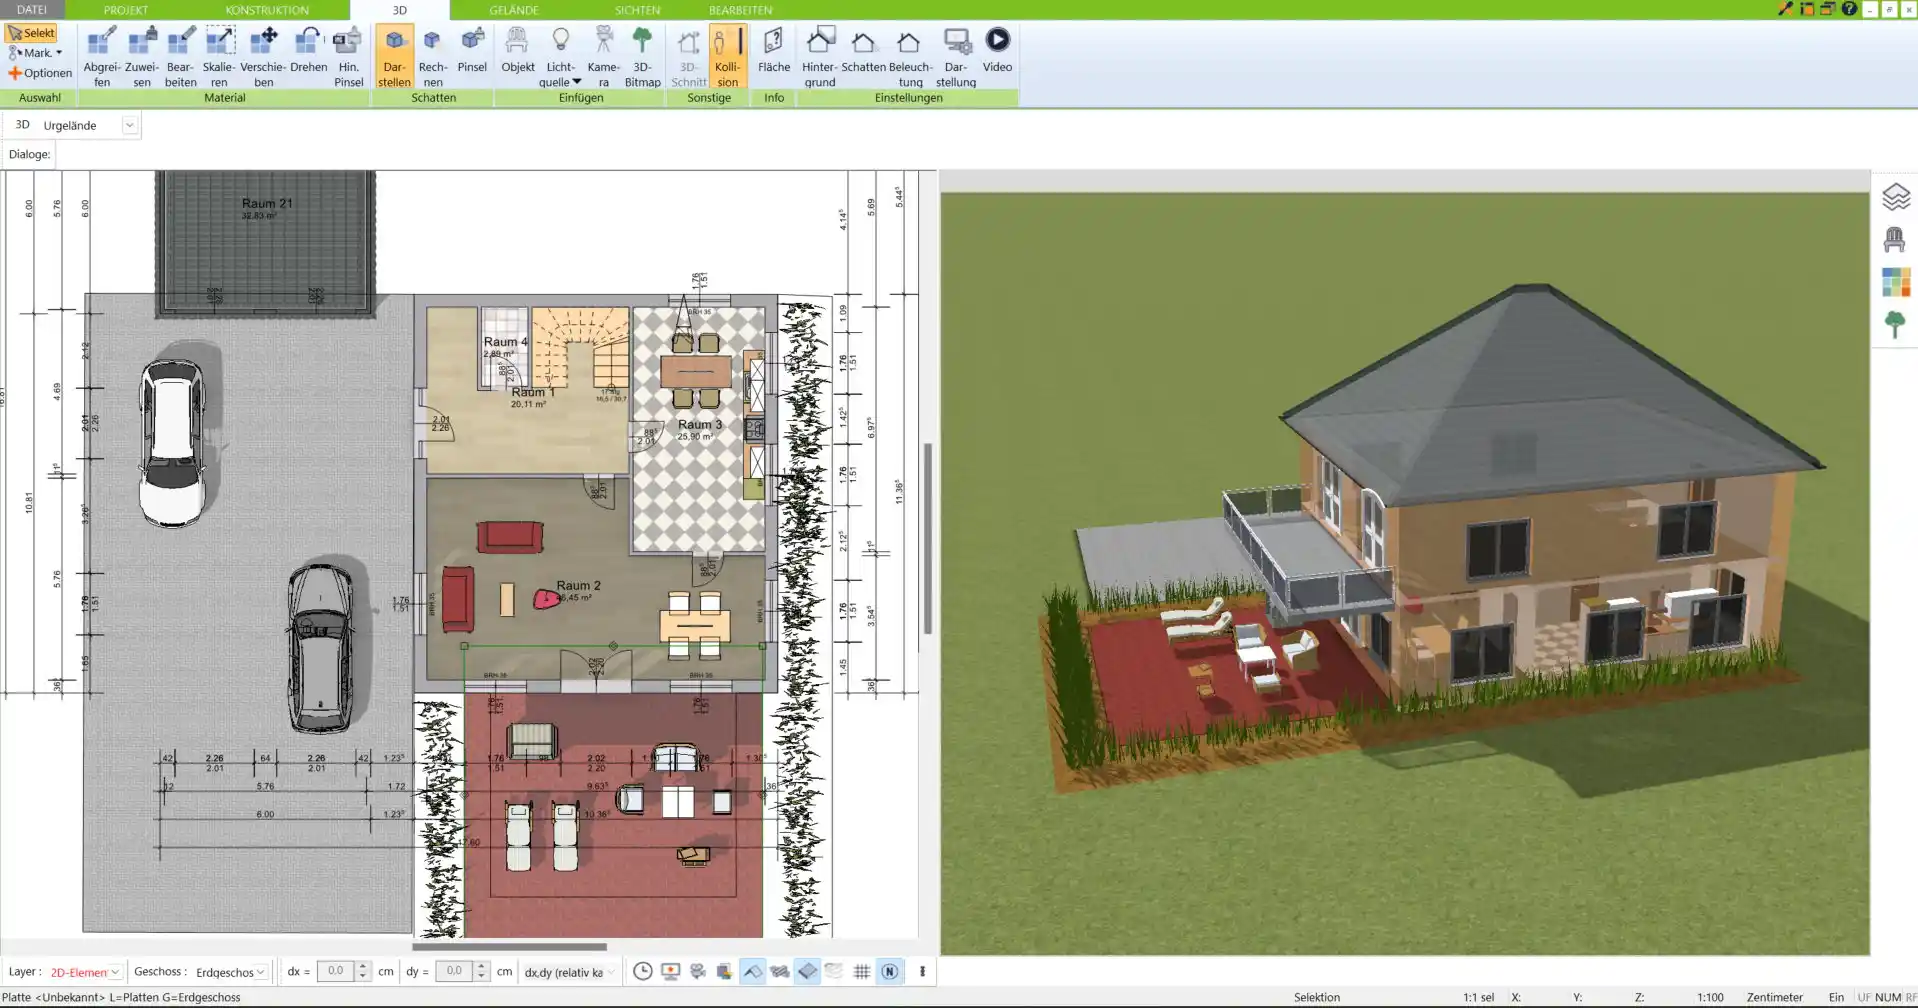
Task: Switch to the KONSTRUKTION tab
Action: coord(267,9)
